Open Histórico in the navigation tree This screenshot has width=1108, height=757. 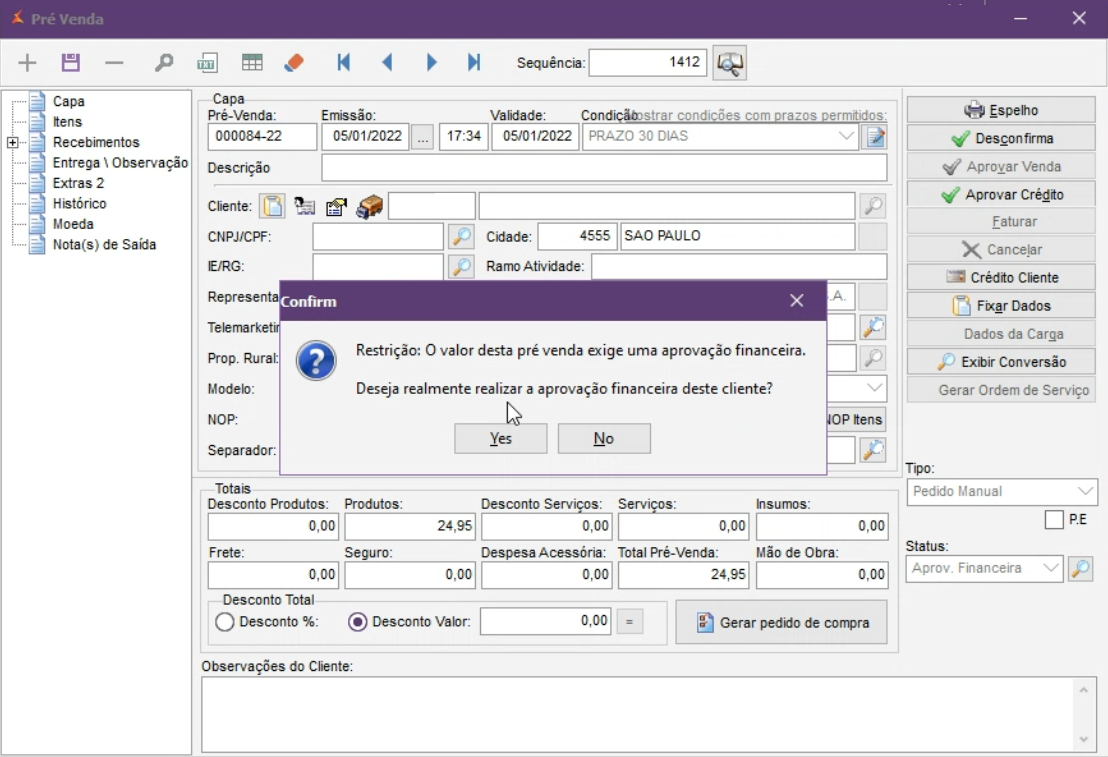79,204
